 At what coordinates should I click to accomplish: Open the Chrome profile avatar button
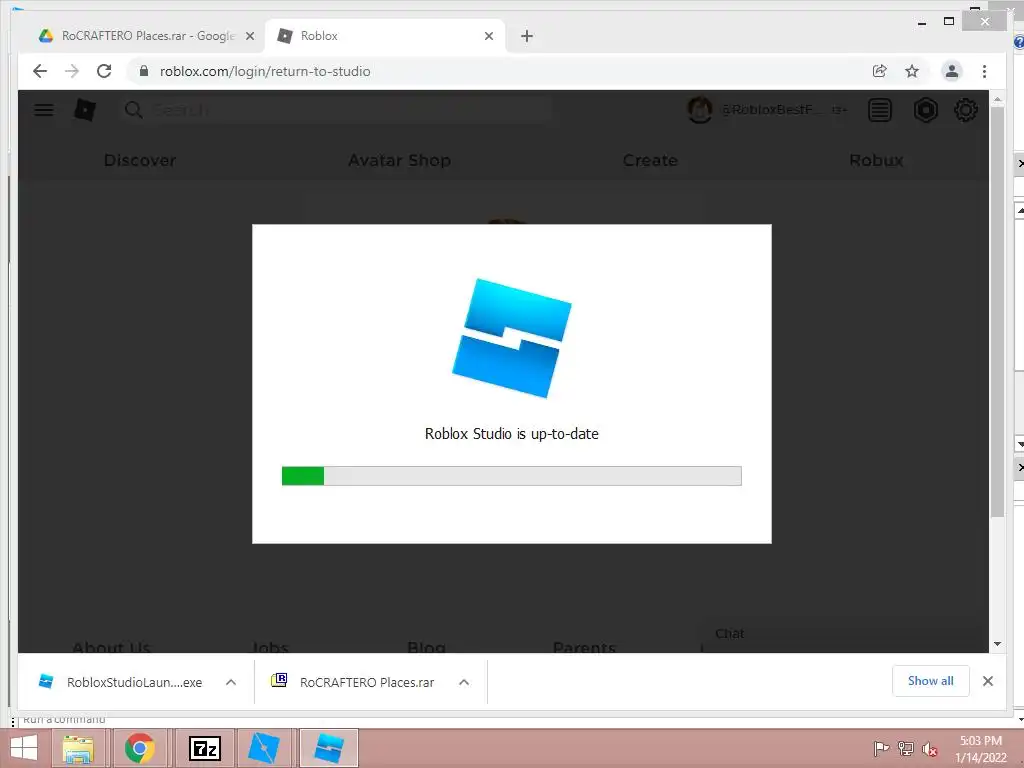[x=952, y=71]
